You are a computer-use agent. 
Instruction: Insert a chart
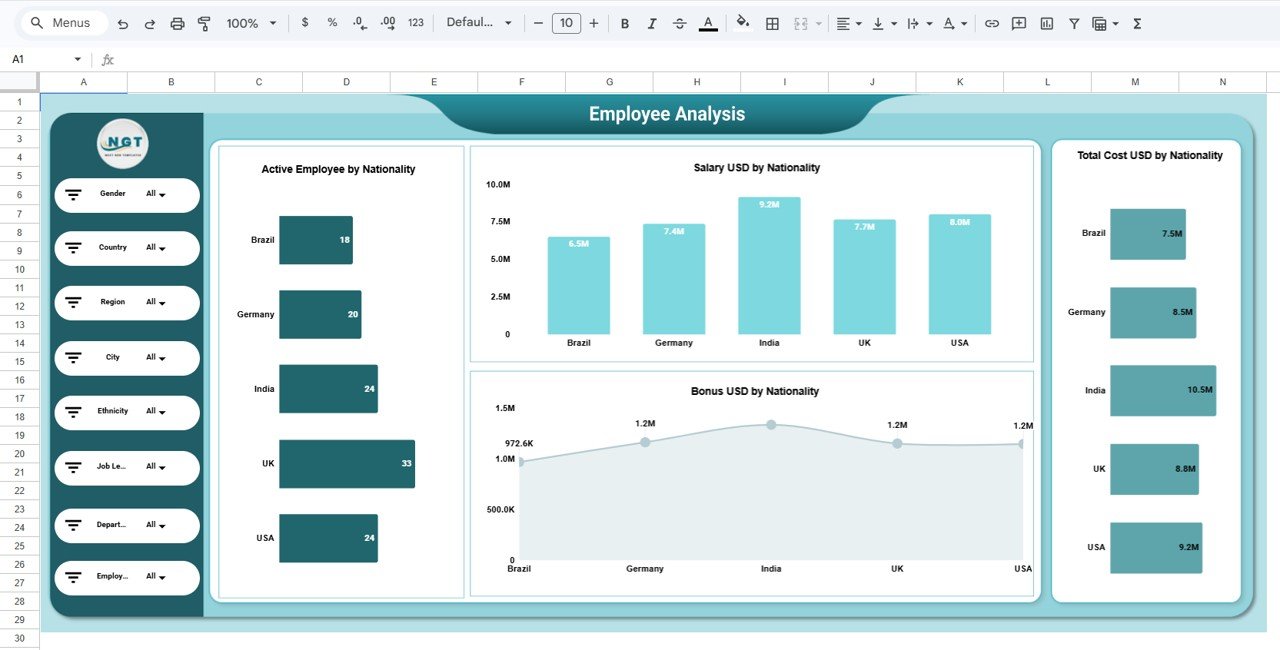(x=1046, y=22)
